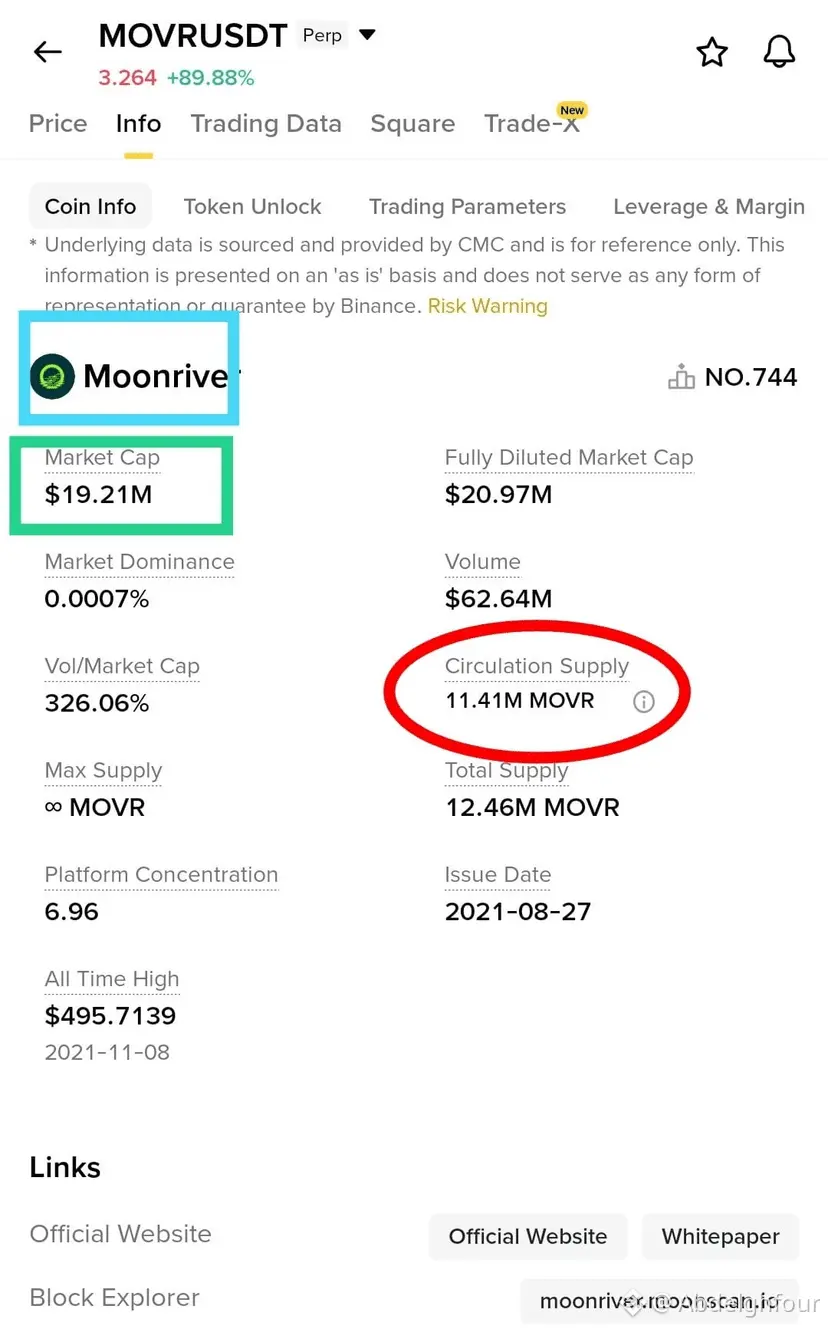The height and width of the screenshot is (1328, 828).
Task: Open the Whitepaper button
Action: [720, 1236]
